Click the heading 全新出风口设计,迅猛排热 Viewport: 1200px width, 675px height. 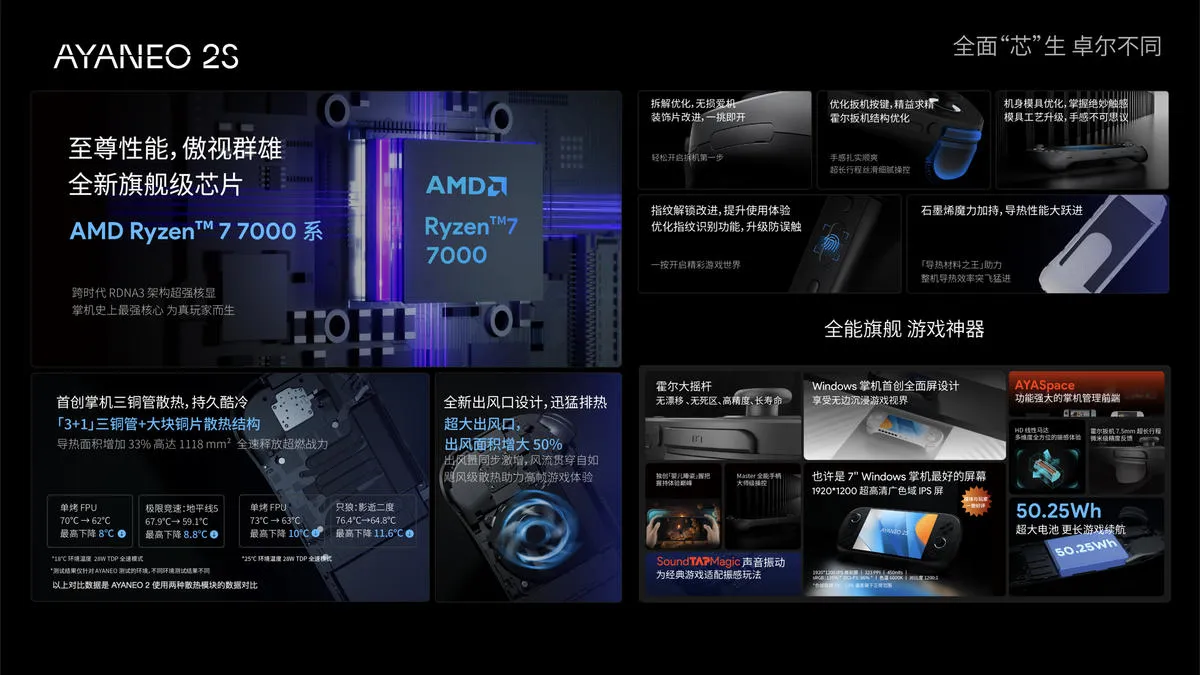coord(525,402)
